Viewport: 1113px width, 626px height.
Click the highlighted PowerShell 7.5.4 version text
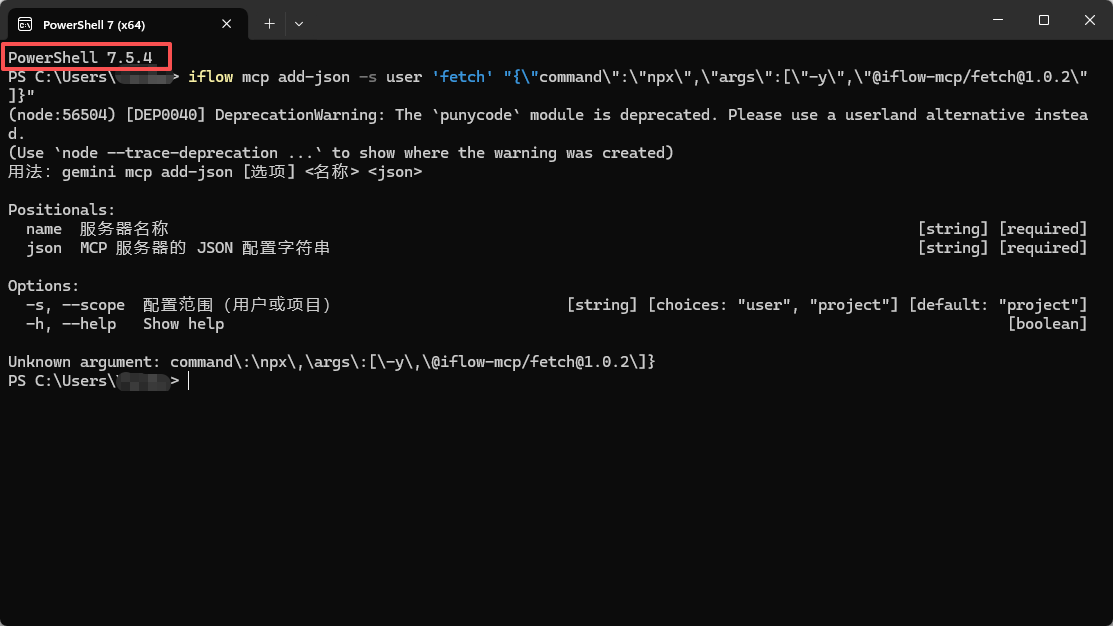[80, 58]
